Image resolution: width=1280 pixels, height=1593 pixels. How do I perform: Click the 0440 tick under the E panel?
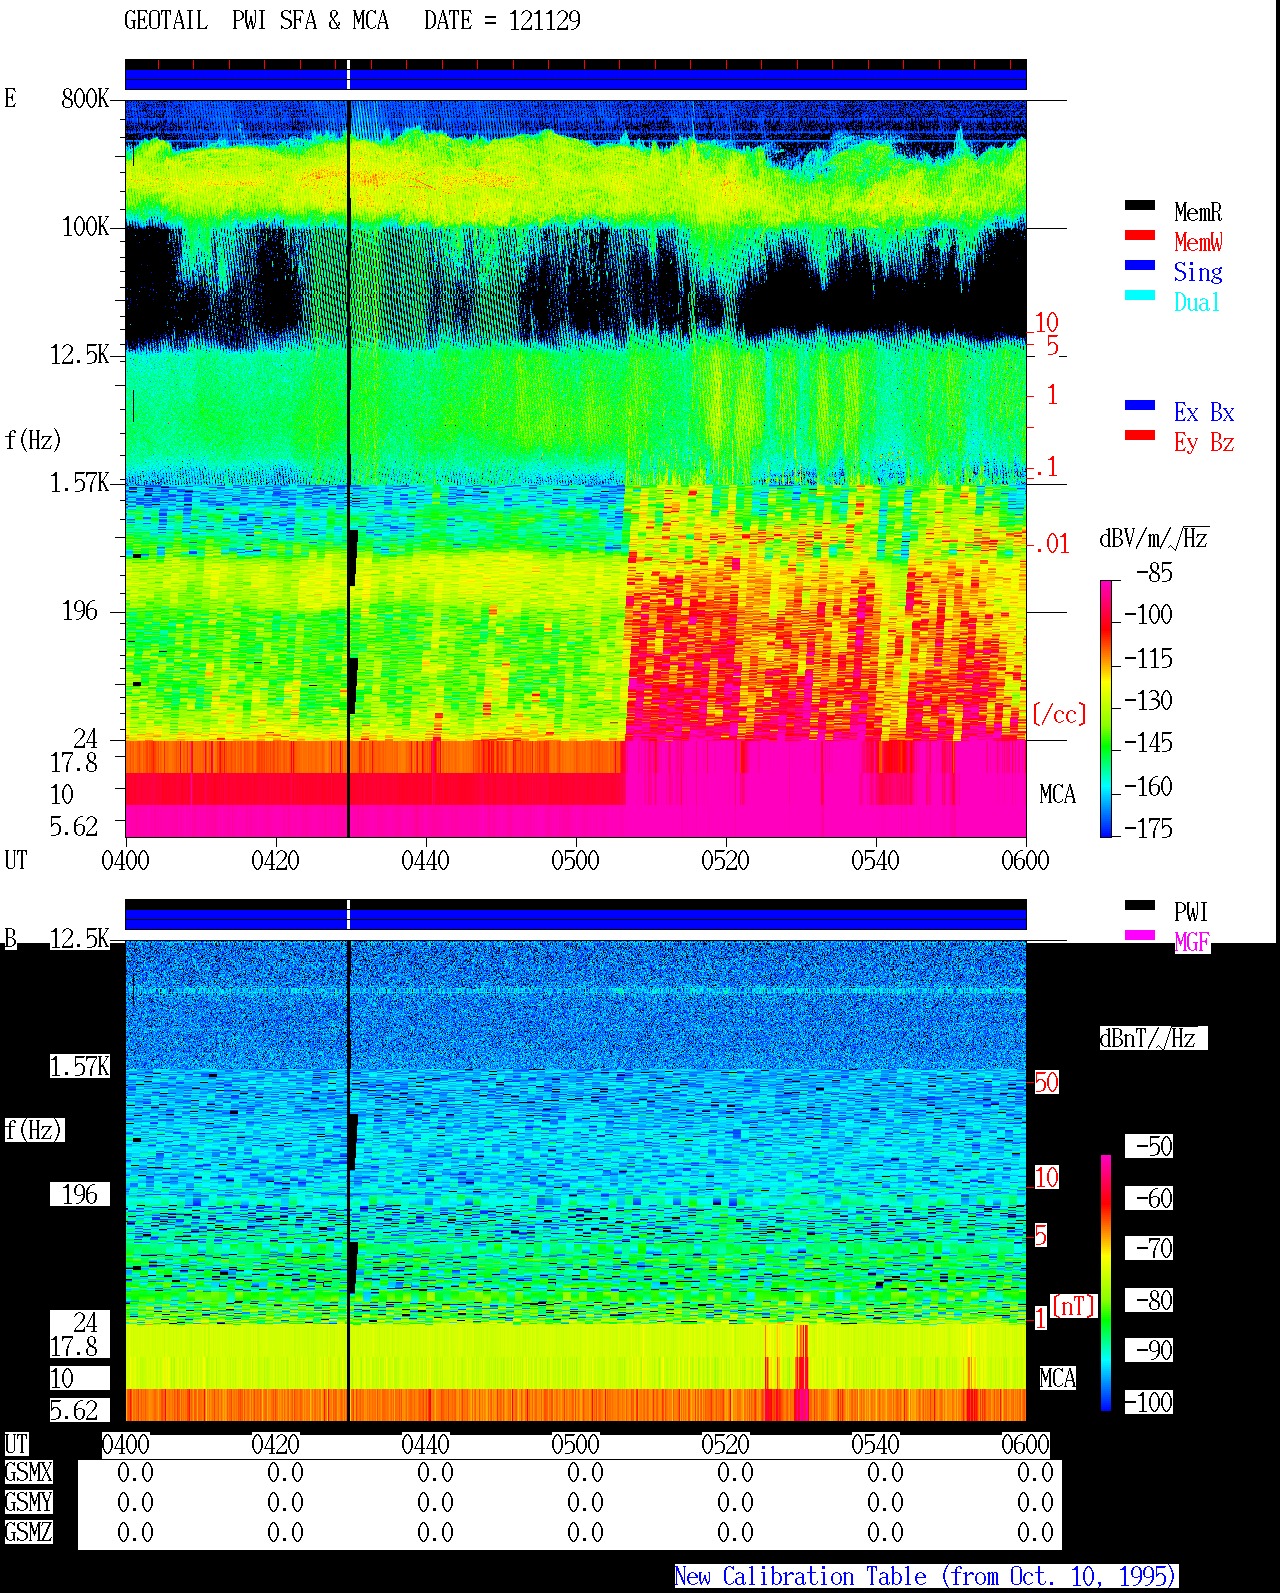(425, 860)
